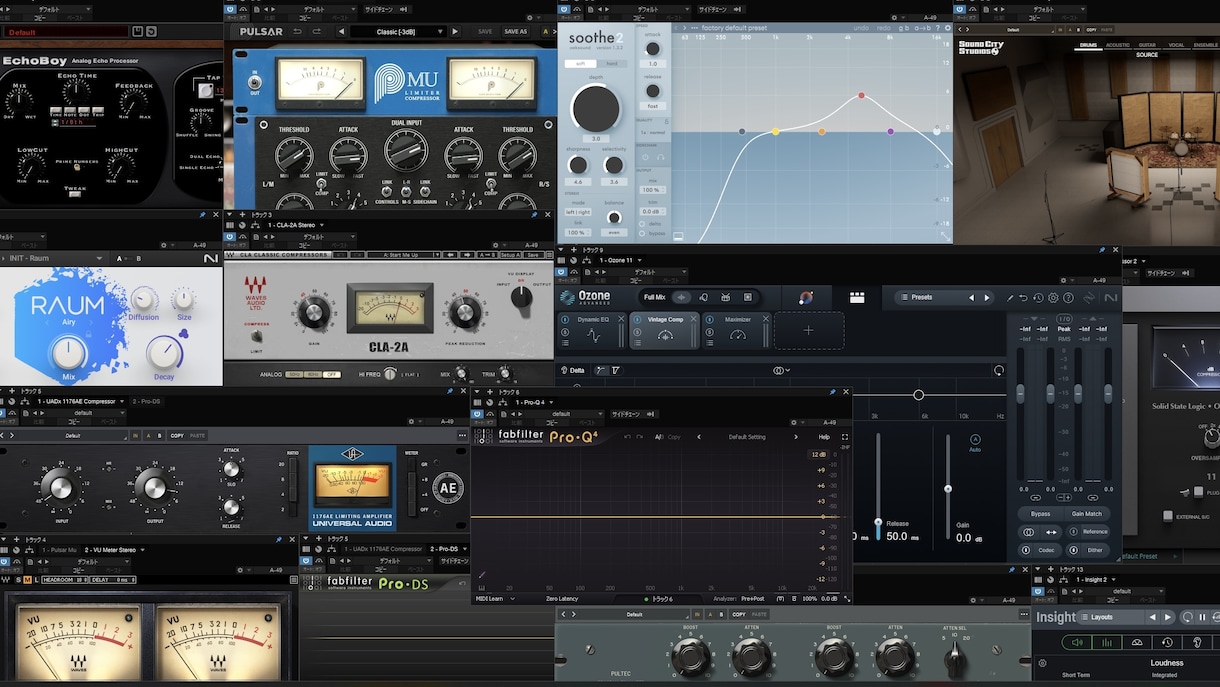The image size is (1220, 687).
Task: Switch to DRUMS tab in Sound City
Action: click(x=1088, y=45)
